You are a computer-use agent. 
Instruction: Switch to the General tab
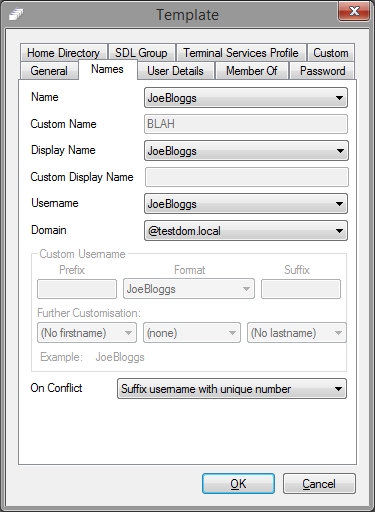pyautogui.click(x=49, y=71)
